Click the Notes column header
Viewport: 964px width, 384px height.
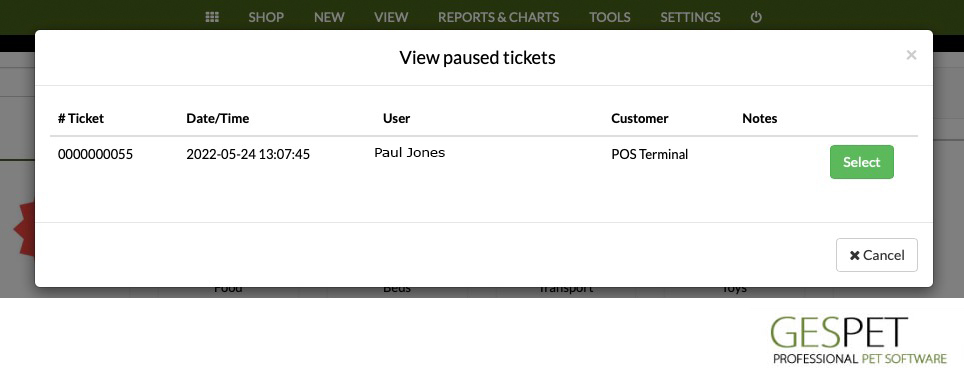(x=760, y=119)
